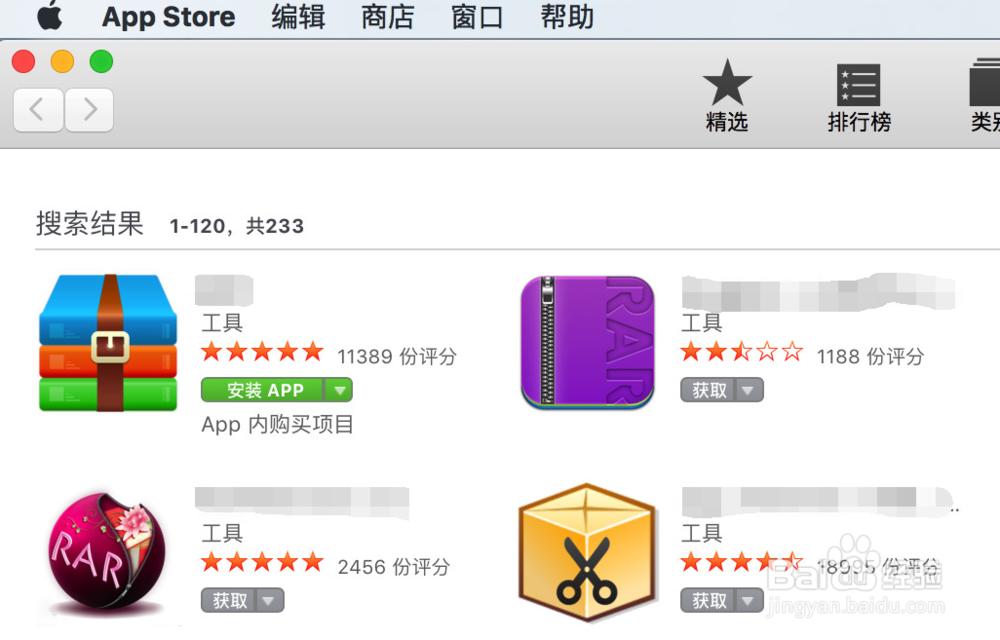Open the 窗口 menu
Viewport: 1000px width, 640px height.
click(x=477, y=17)
